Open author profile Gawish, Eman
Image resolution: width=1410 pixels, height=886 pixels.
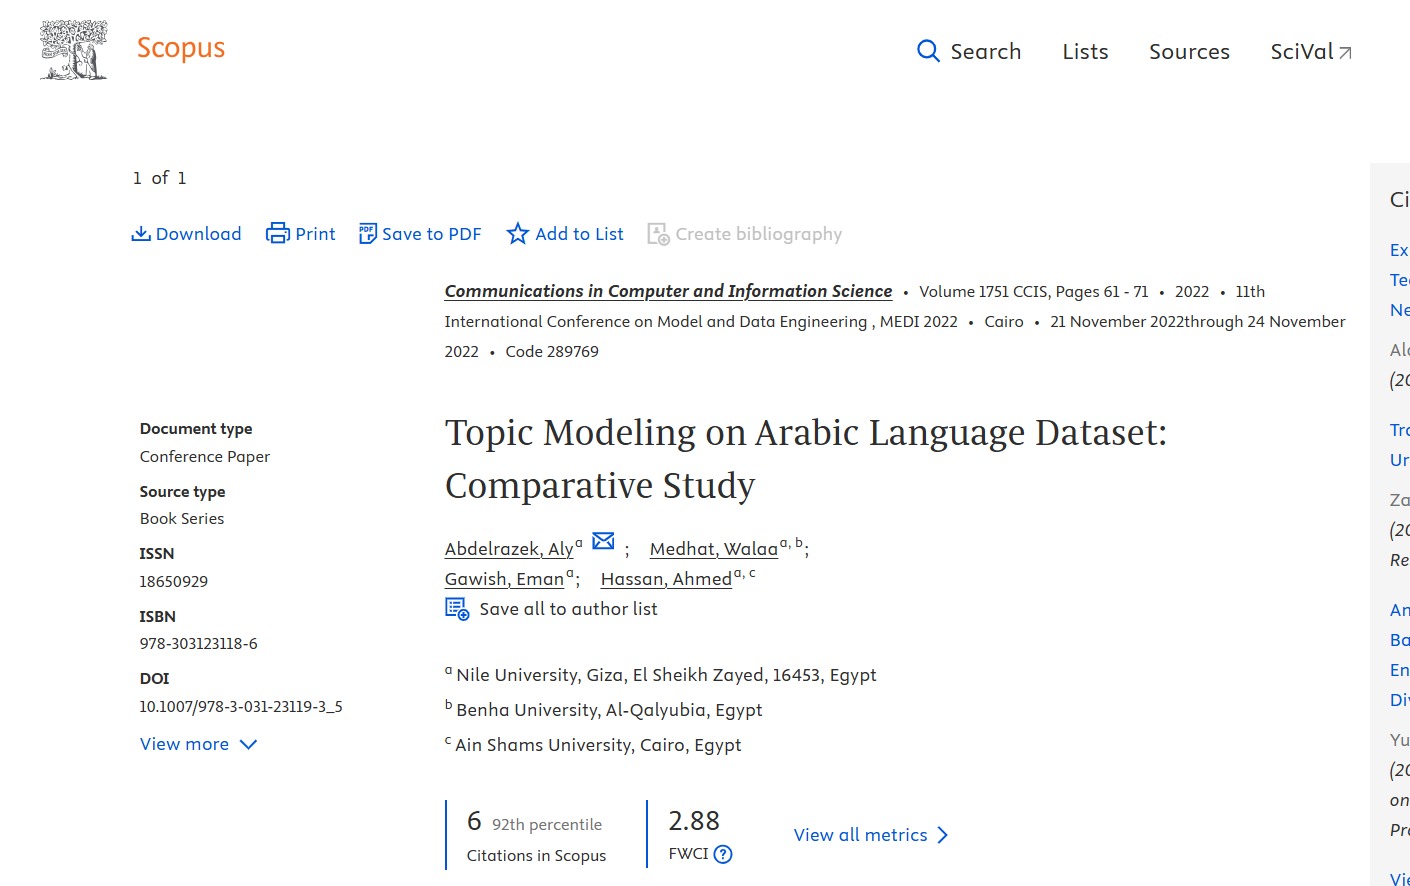(x=504, y=579)
